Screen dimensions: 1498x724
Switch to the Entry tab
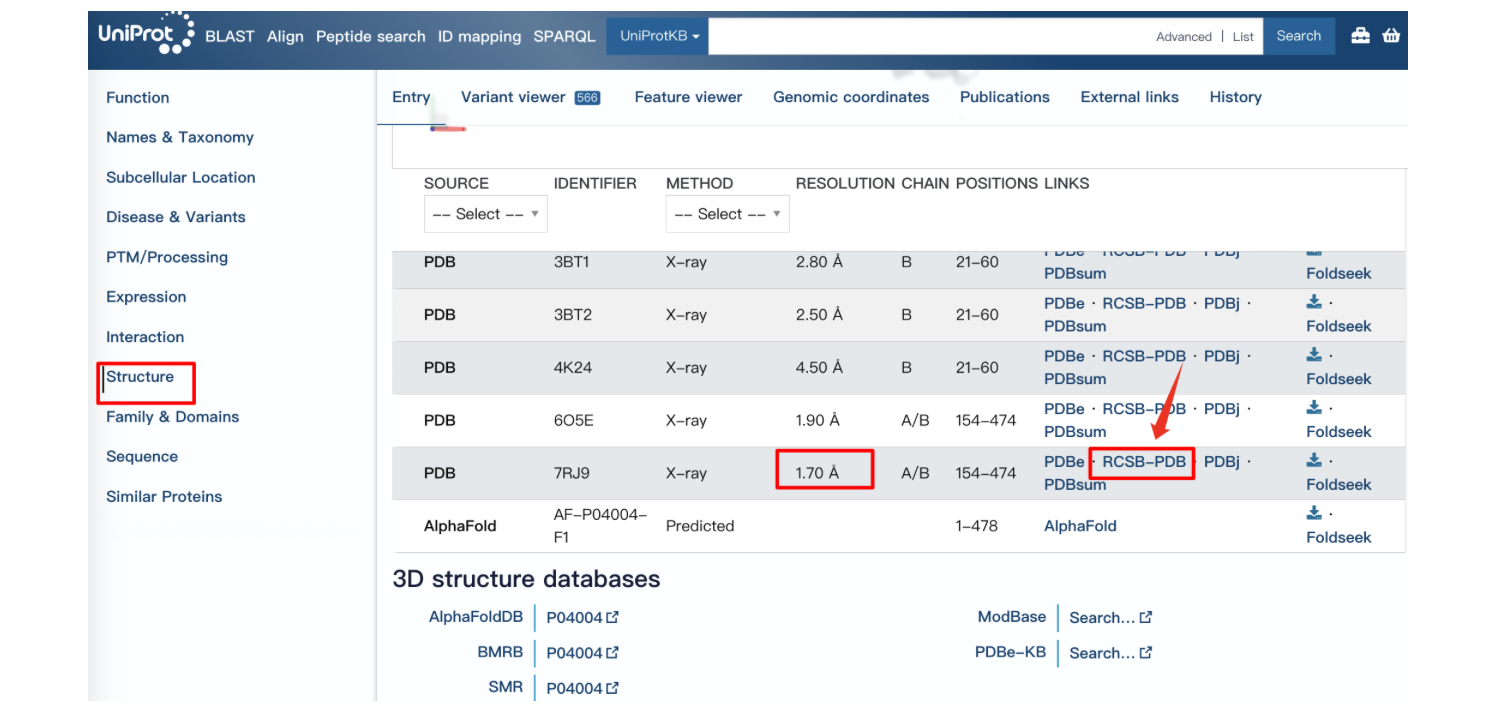click(x=411, y=97)
